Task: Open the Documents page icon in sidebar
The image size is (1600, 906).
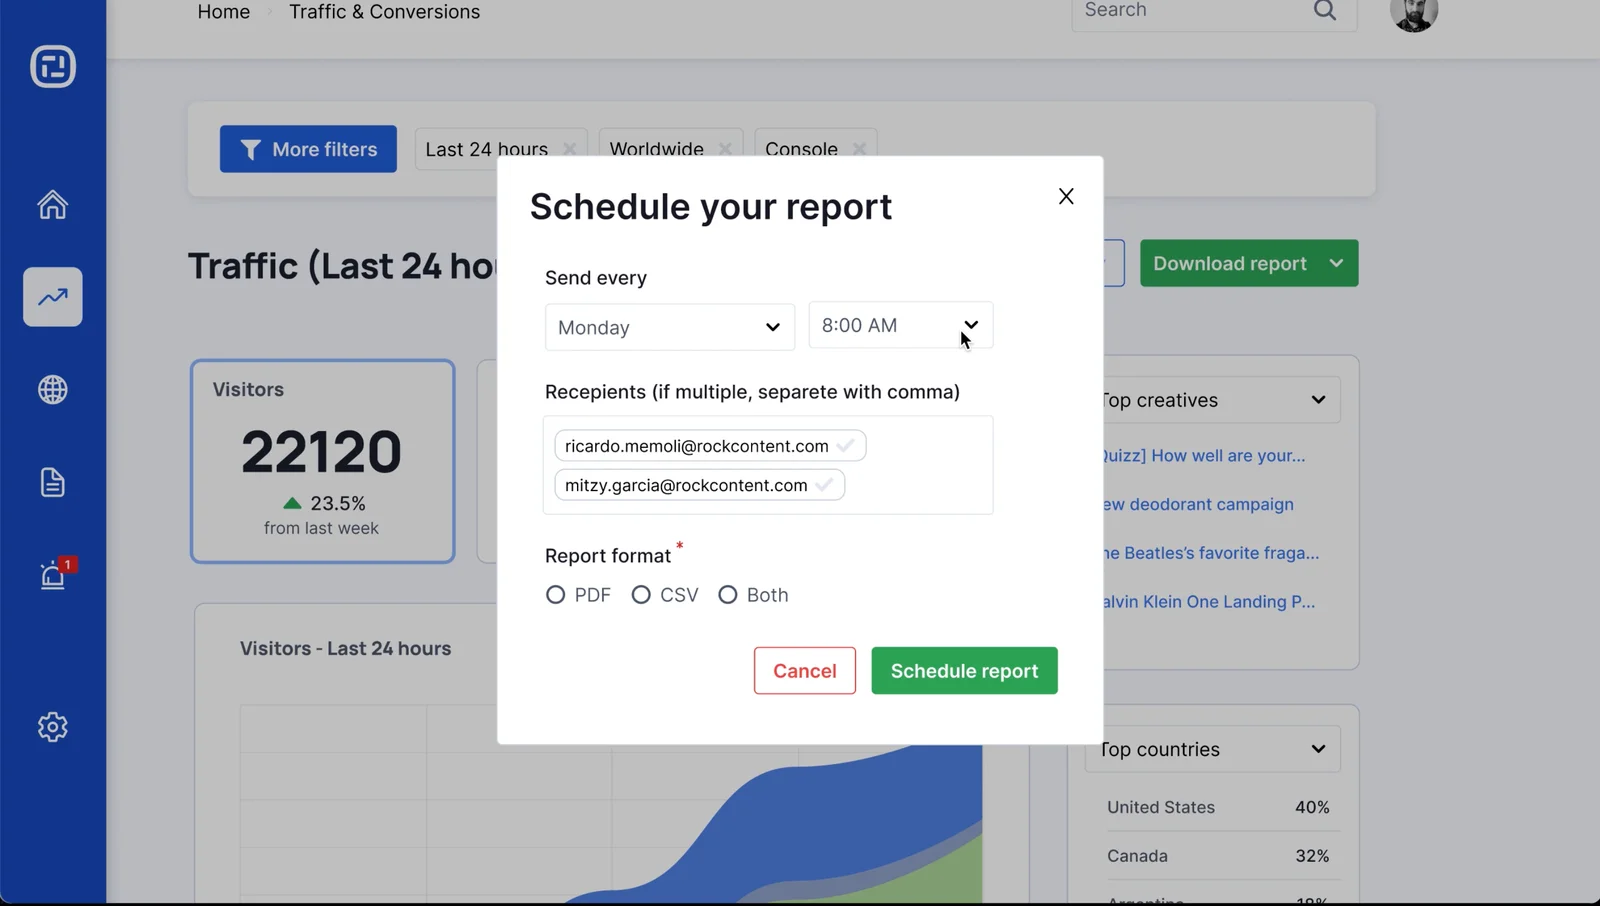Action: (52, 482)
